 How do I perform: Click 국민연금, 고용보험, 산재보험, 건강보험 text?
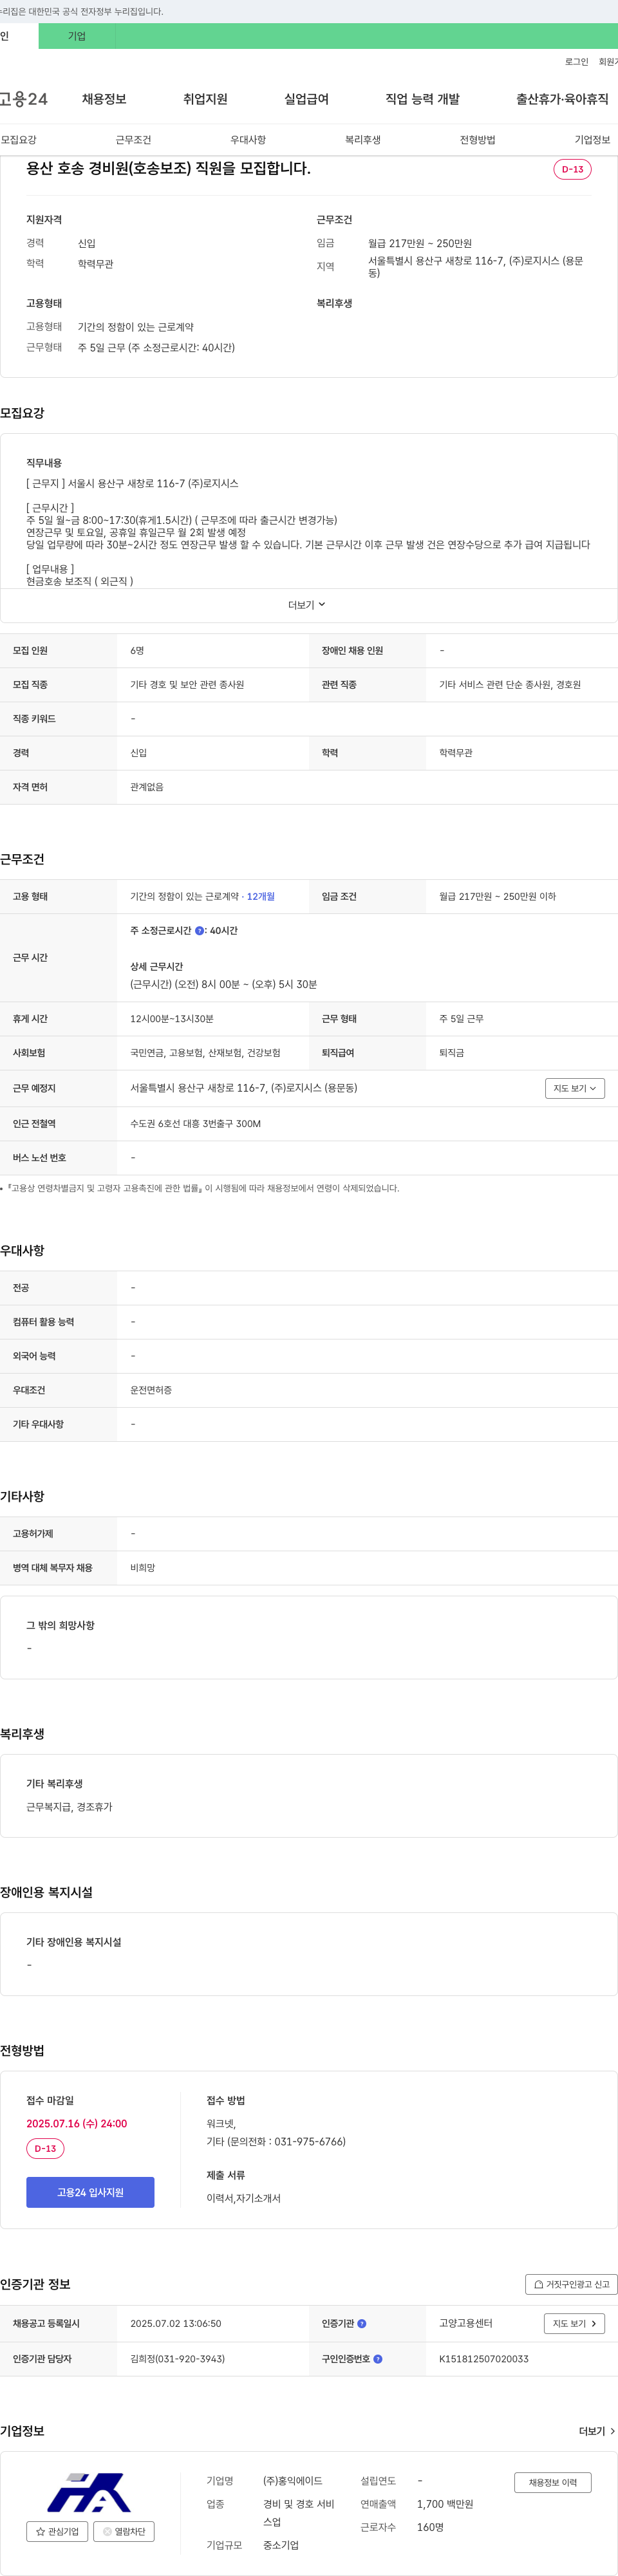point(205,1053)
